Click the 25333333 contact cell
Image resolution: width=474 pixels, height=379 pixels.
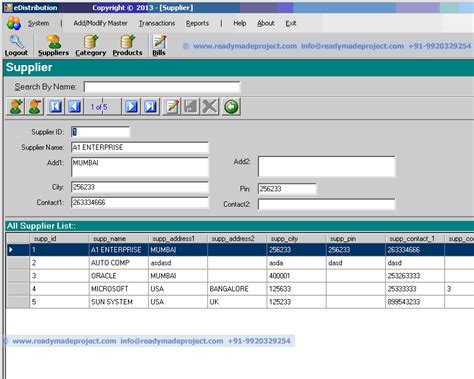point(415,289)
